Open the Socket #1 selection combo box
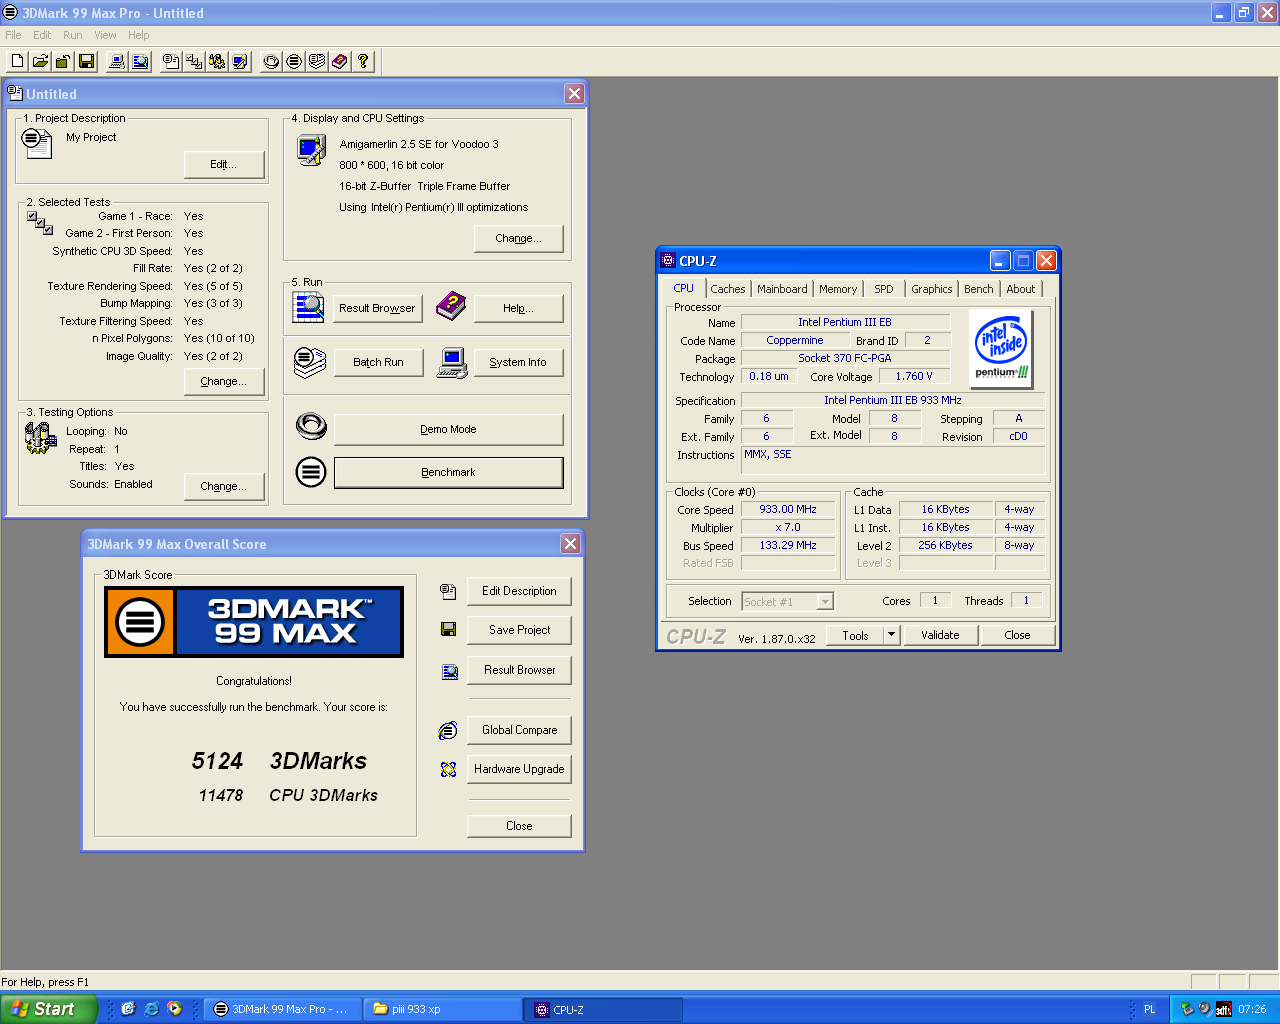 point(788,601)
